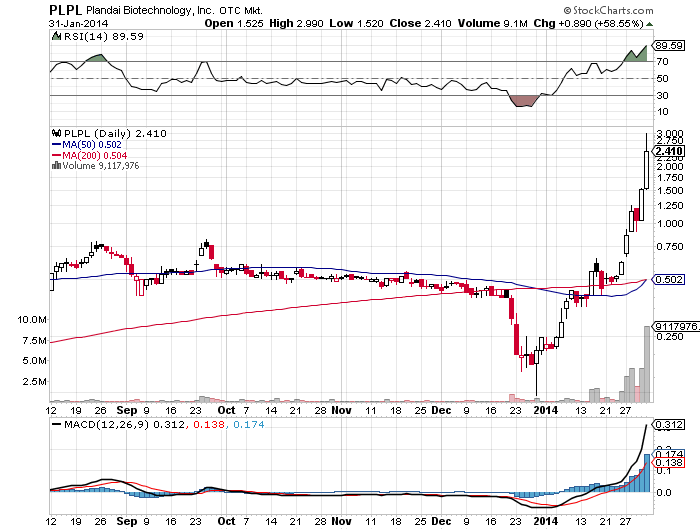Click the 0.174 histogram value tag
Viewport: 700px width, 530px height.
[668, 454]
